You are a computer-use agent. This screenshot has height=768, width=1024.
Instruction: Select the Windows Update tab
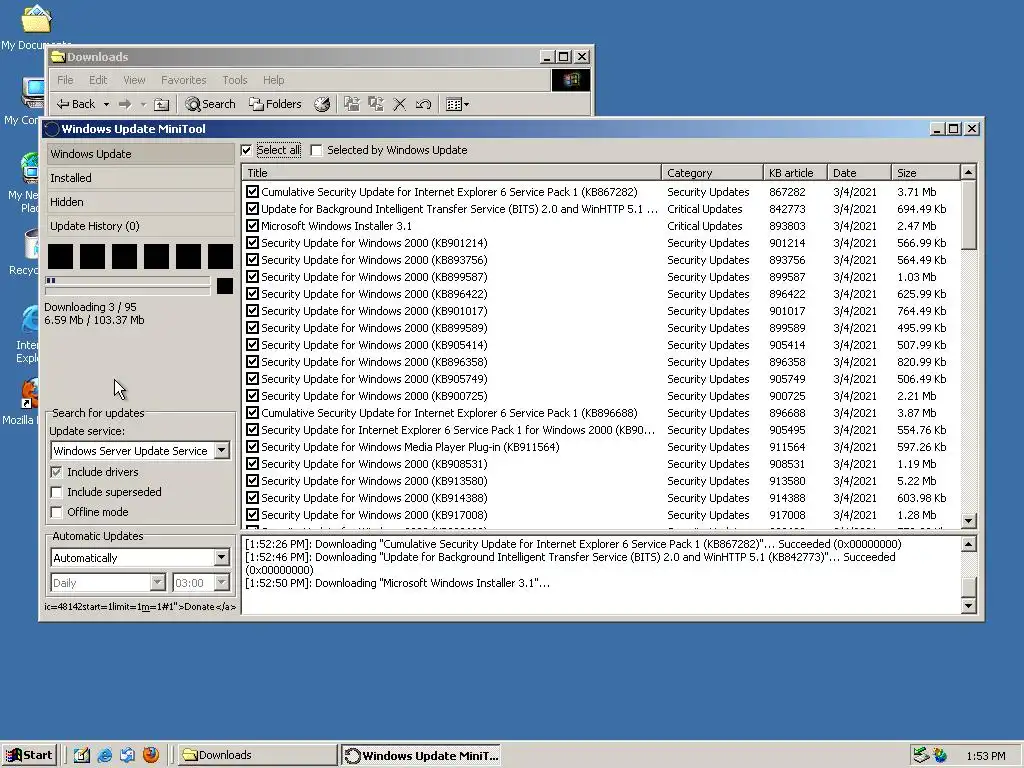pos(140,154)
